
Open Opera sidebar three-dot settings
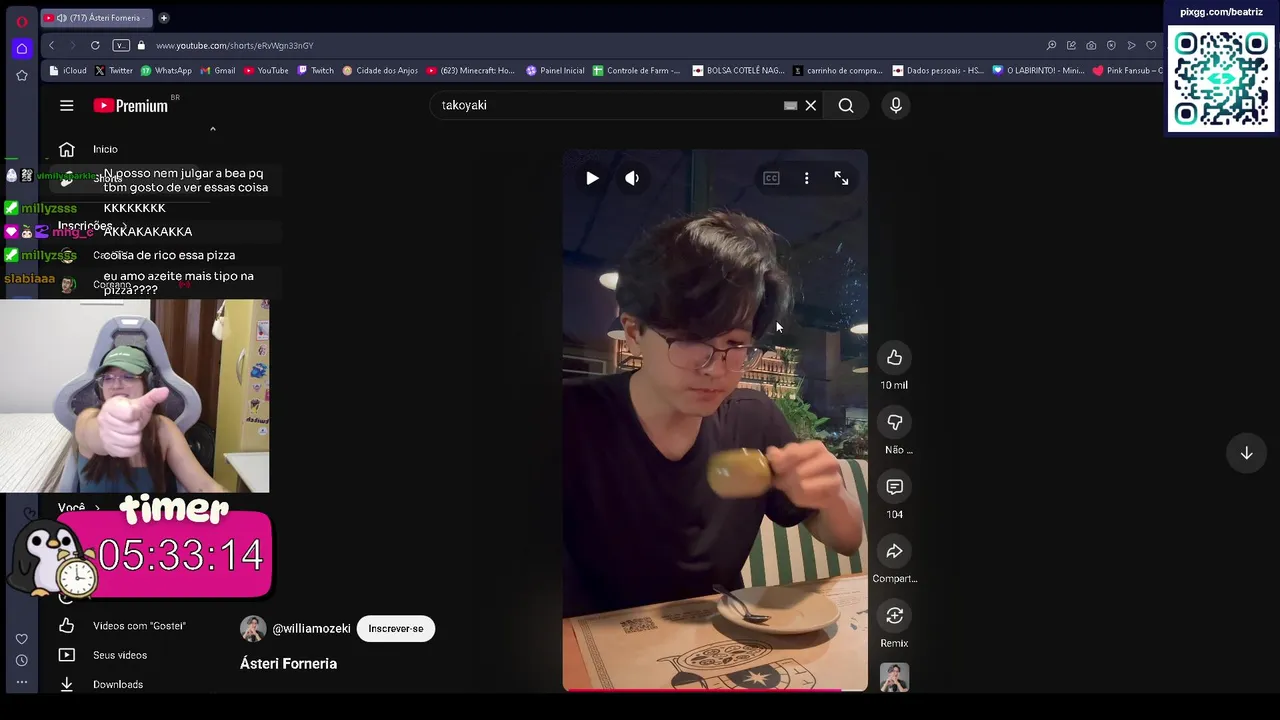click(22, 682)
